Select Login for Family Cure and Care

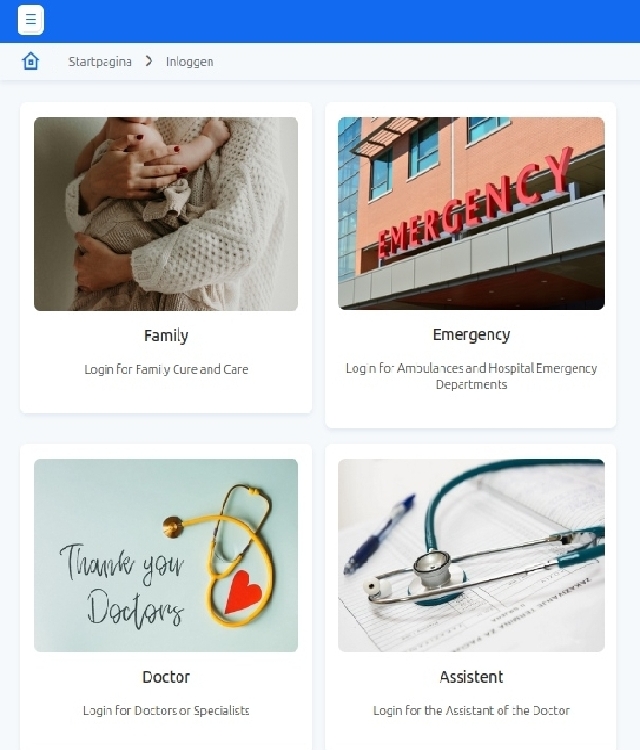(166, 369)
